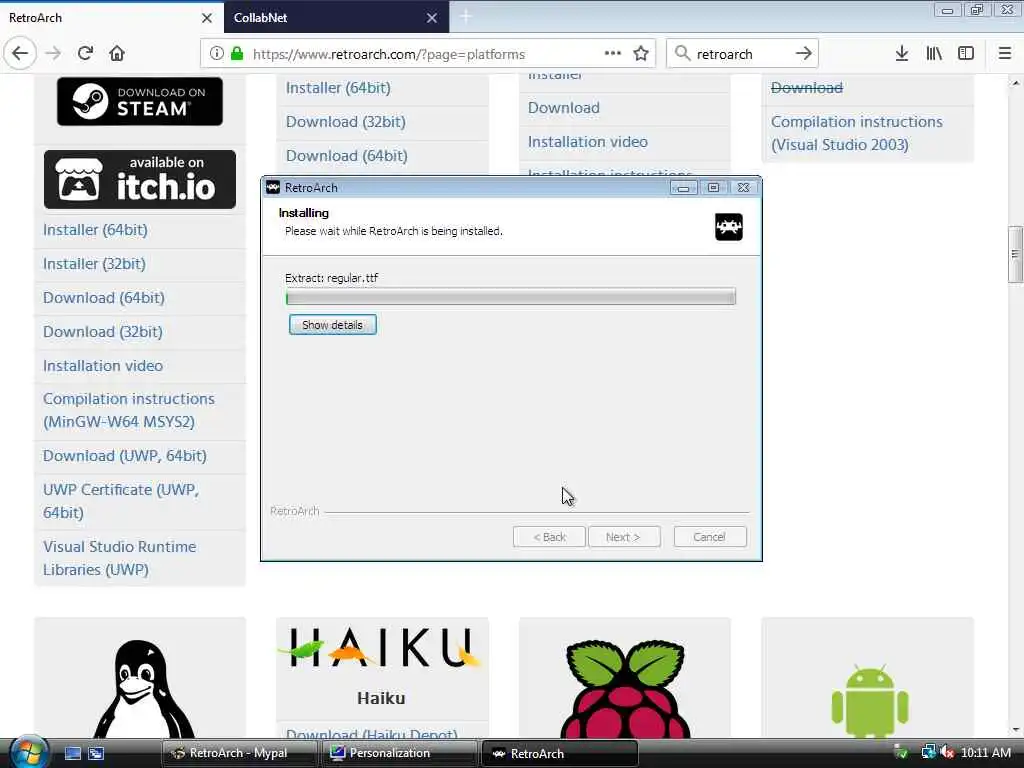Screen dimensions: 1024x768
Task: Close the CollabNet browser tab
Action: (432, 18)
